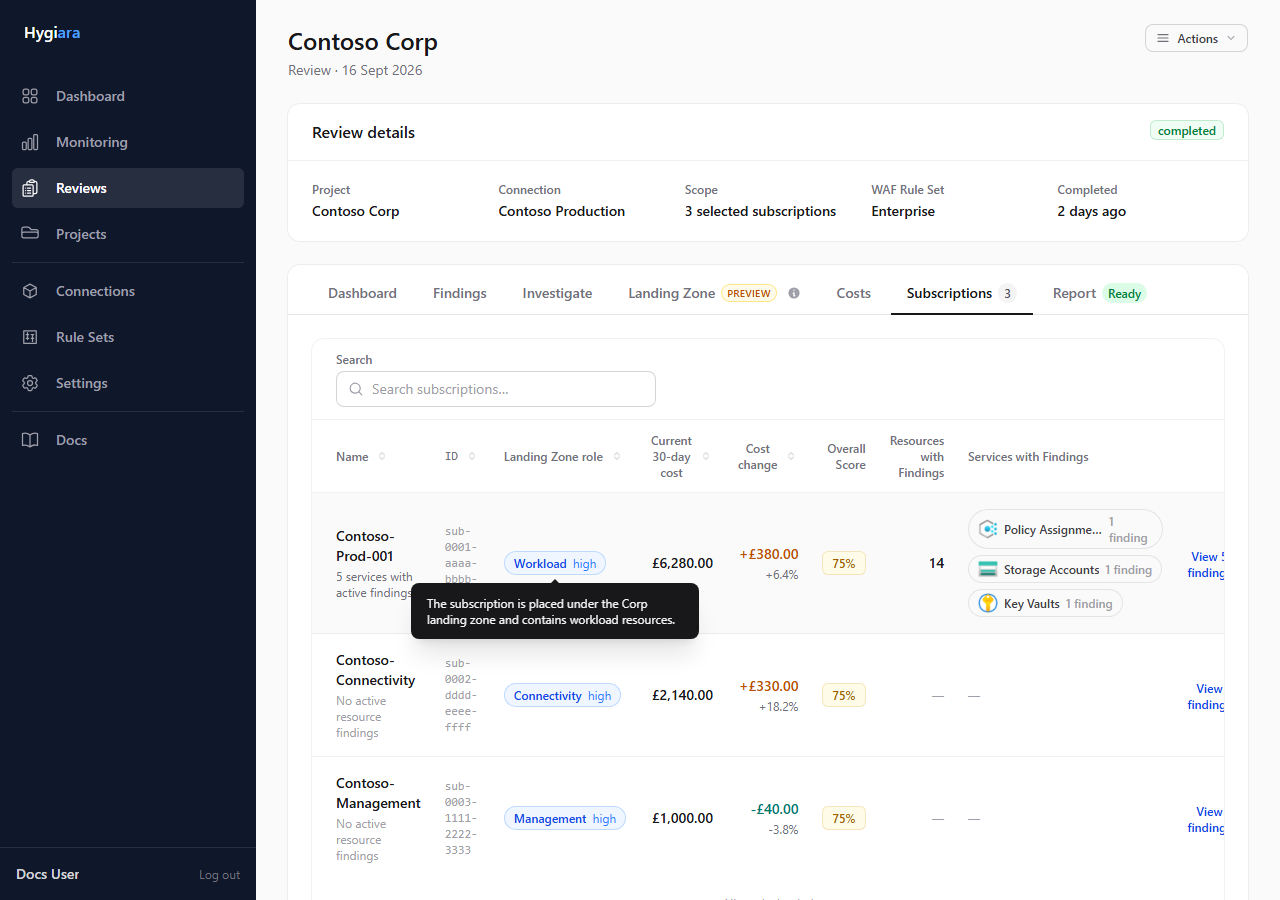Click the Storage Accounts service icon
Image resolution: width=1280 pixels, height=900 pixels.
(x=988, y=569)
